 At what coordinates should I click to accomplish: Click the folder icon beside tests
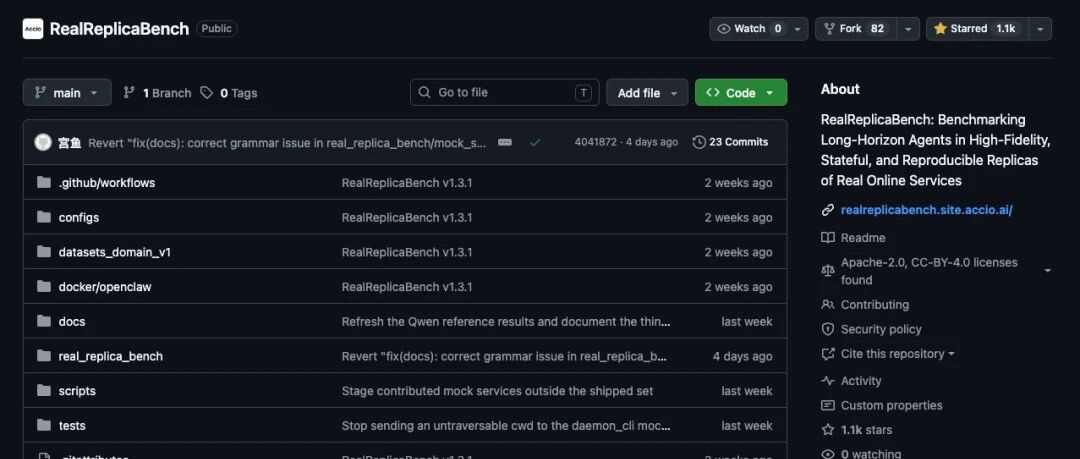[44, 425]
